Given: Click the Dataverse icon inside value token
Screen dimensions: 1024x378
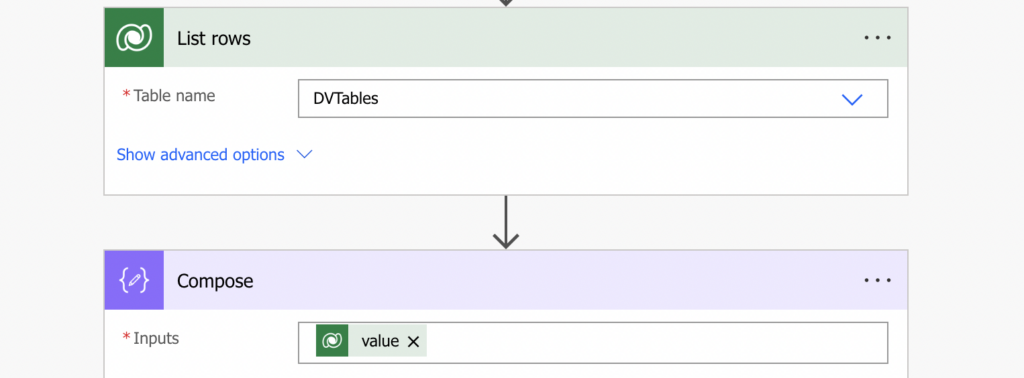Looking at the screenshot, I should click(332, 341).
